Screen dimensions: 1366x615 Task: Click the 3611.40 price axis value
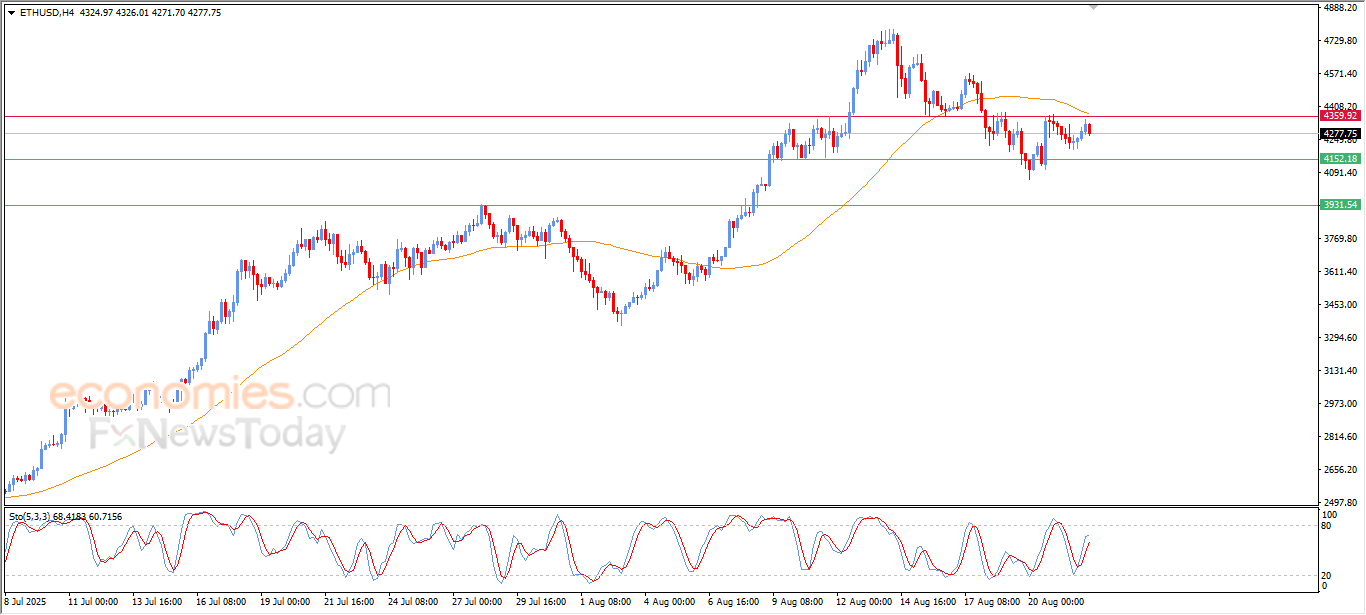click(x=1340, y=272)
